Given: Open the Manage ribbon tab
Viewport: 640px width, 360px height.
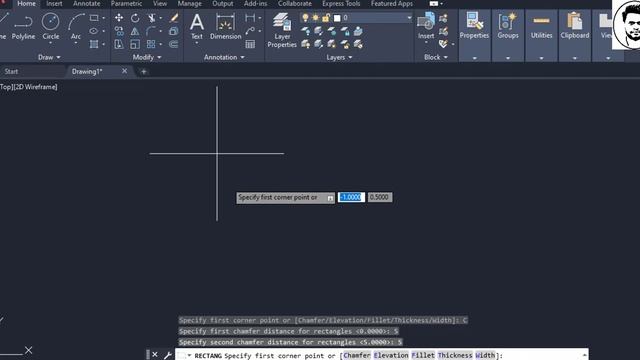Looking at the screenshot, I should click(x=189, y=4).
